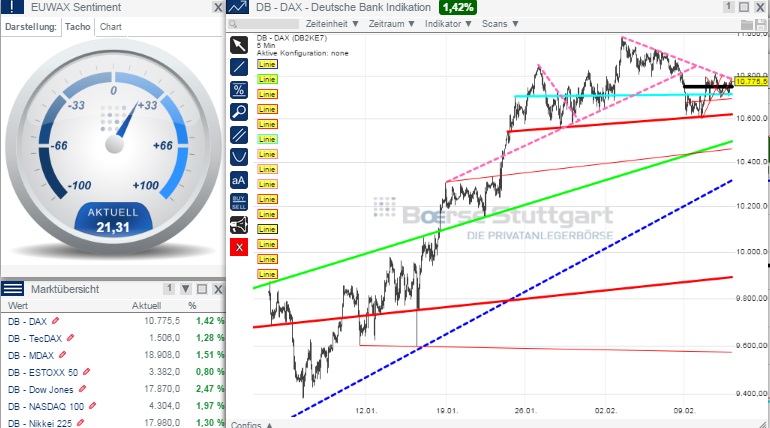
Task: Click the cyan-bordered Linie label
Action: [x=267, y=139]
